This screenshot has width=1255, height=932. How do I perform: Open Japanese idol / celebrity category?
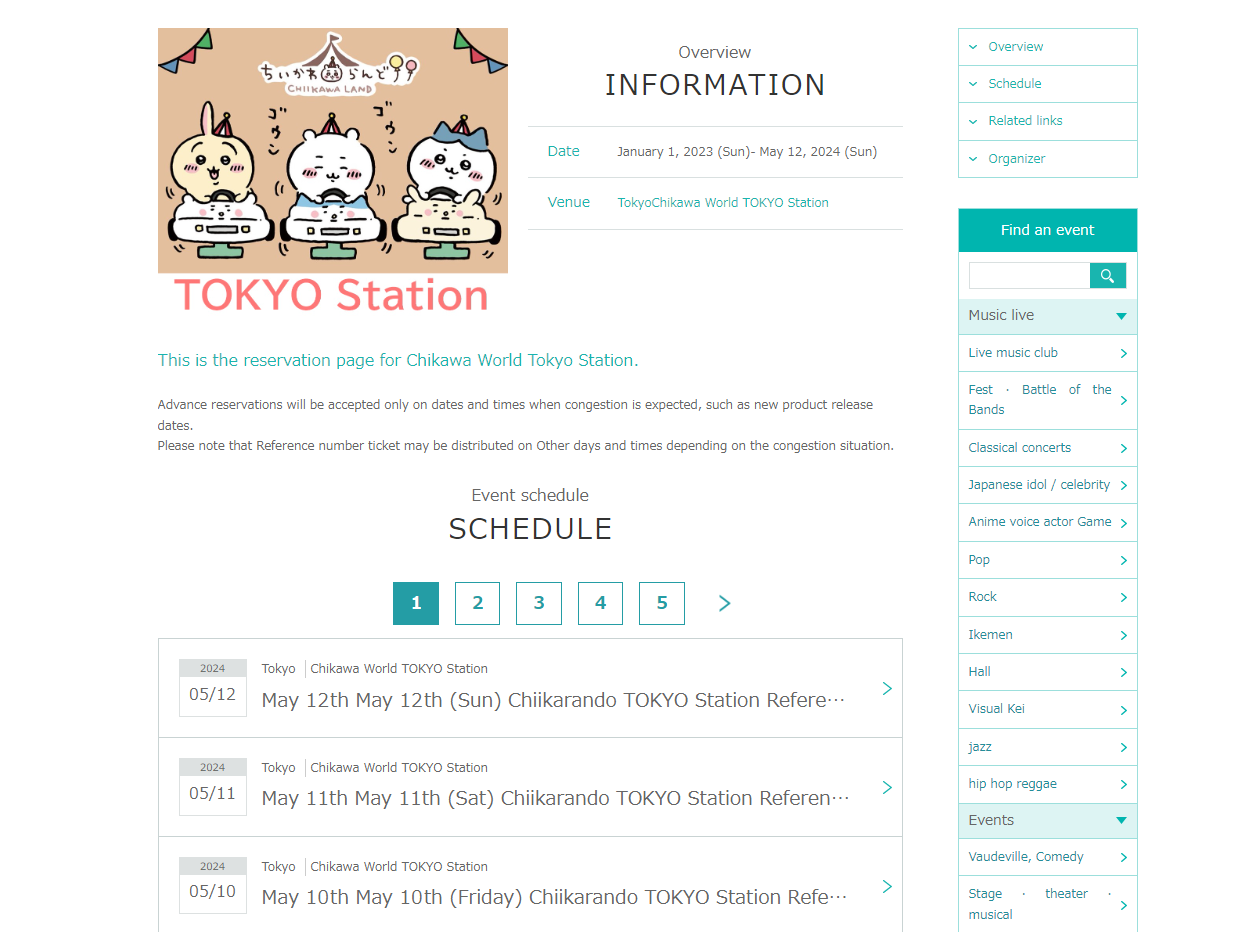click(x=1039, y=485)
